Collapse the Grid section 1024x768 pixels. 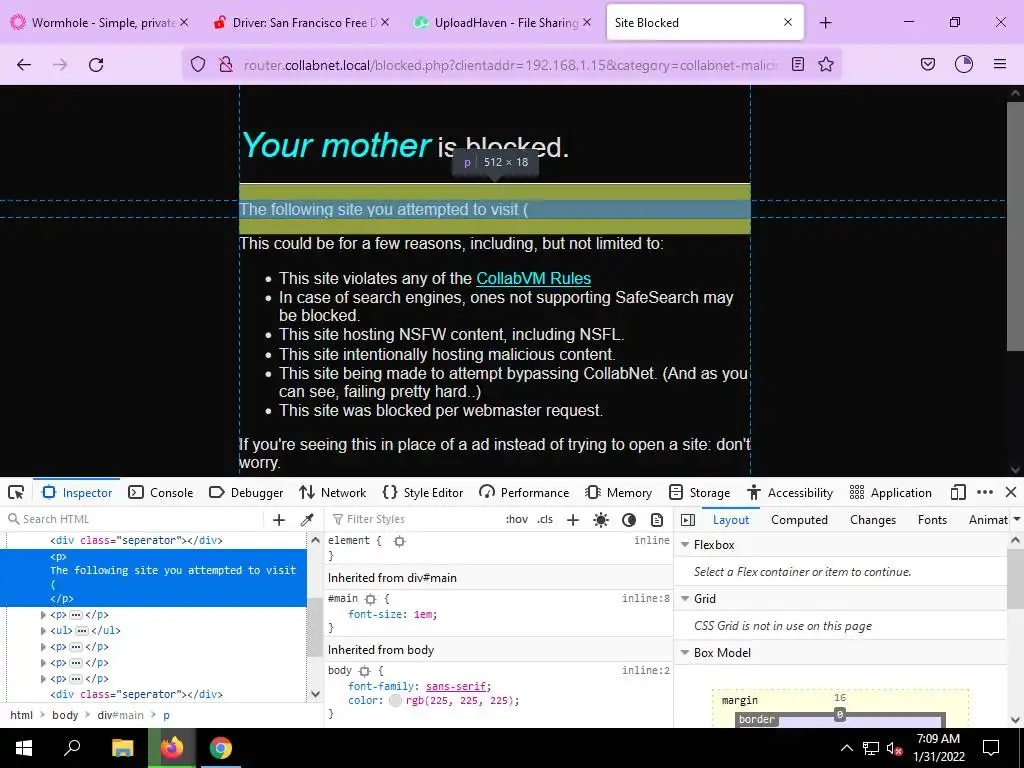(x=685, y=598)
